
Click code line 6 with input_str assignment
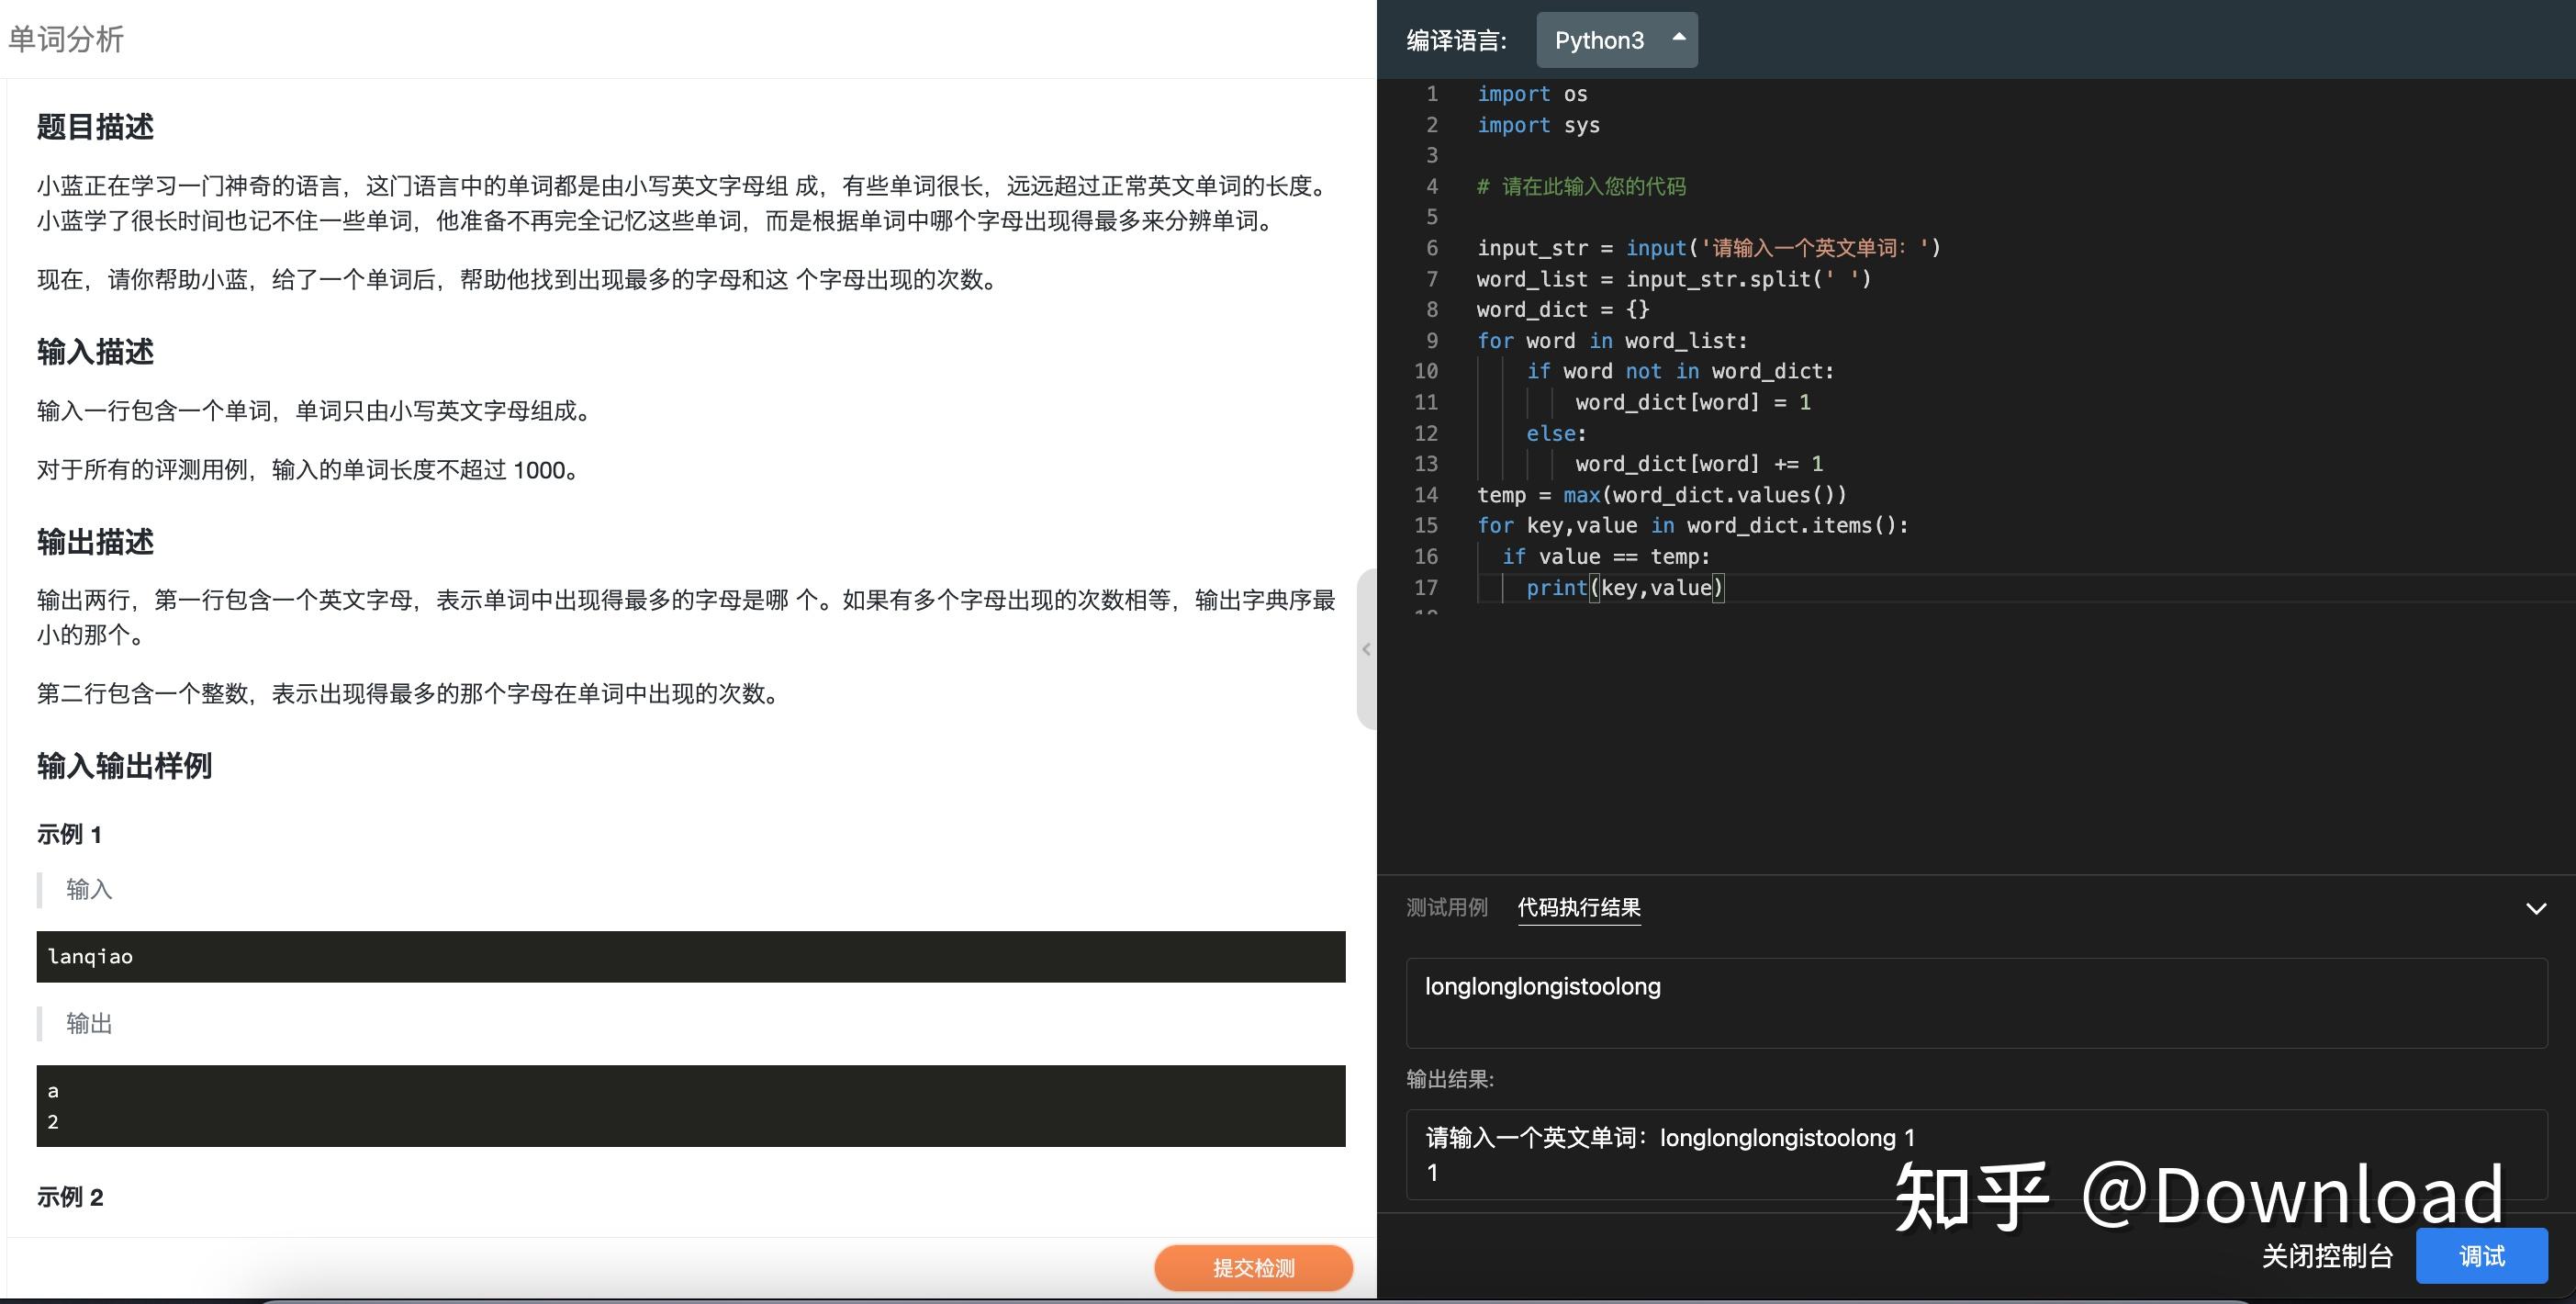click(x=1708, y=248)
